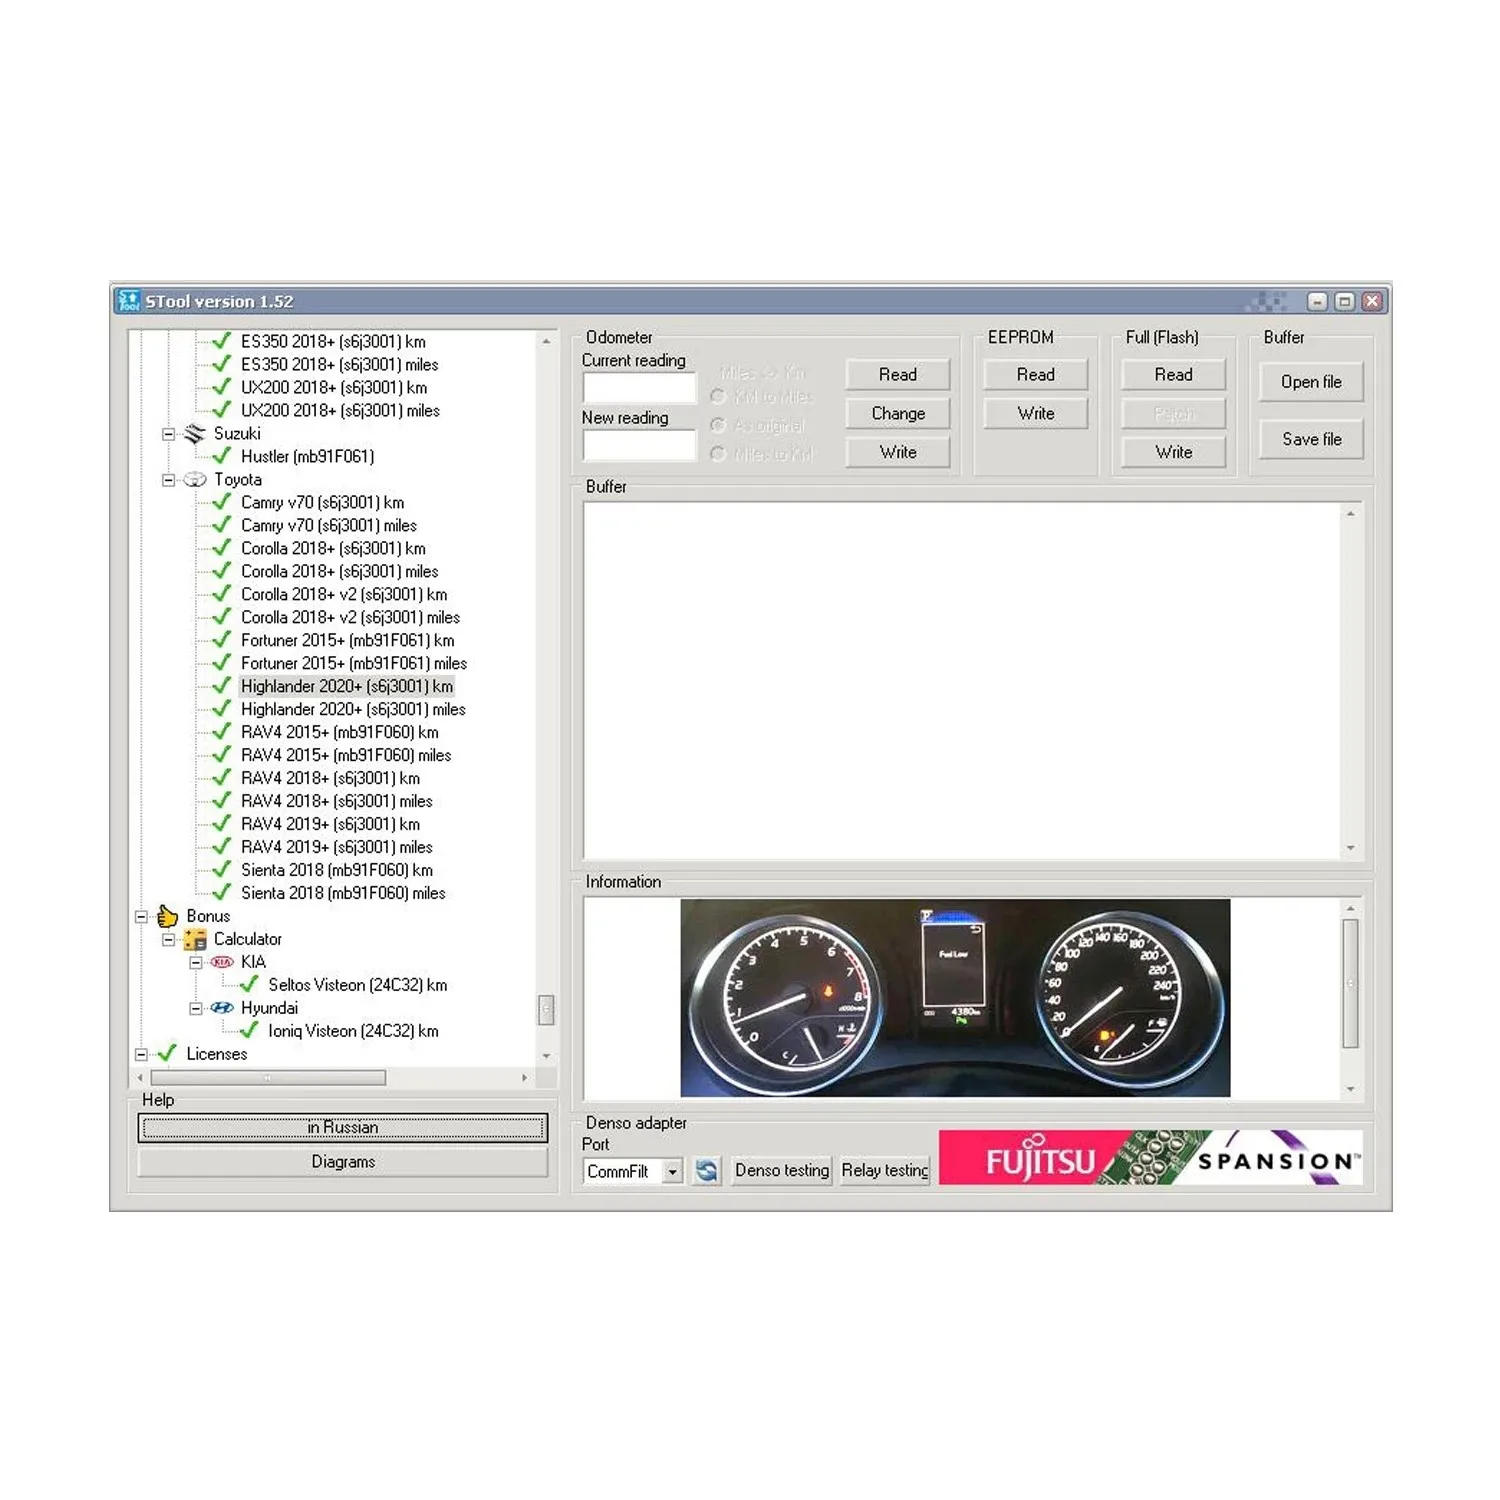
Task: Select the Calculator icon in the tree
Action: click(x=193, y=938)
